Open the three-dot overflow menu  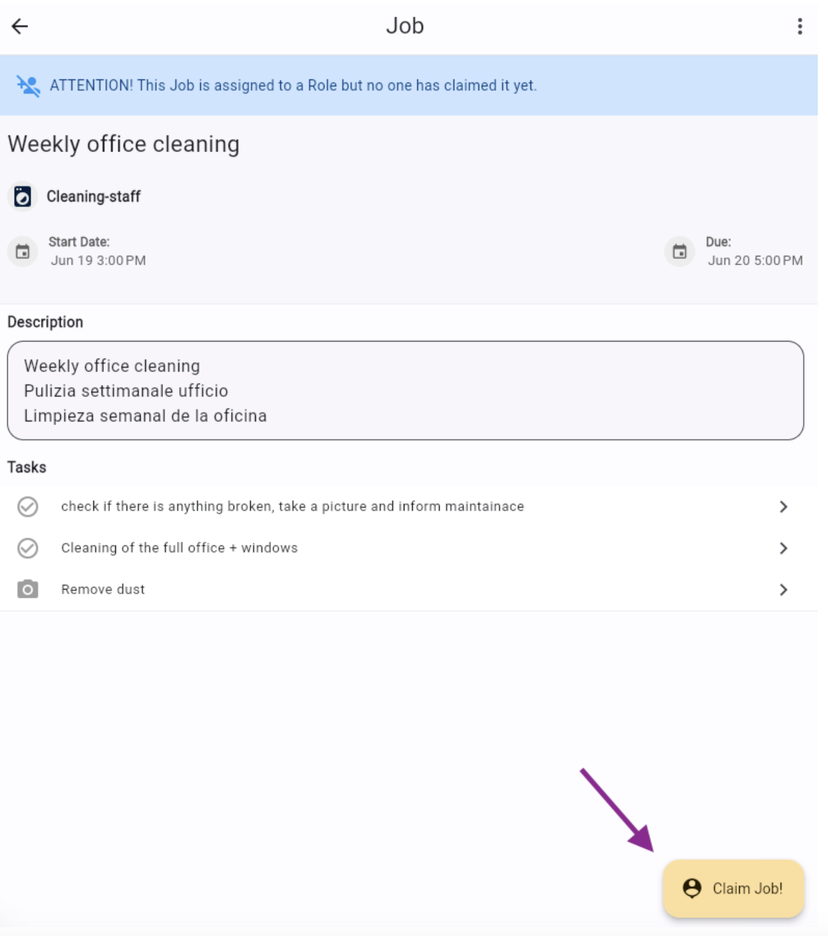tap(799, 27)
